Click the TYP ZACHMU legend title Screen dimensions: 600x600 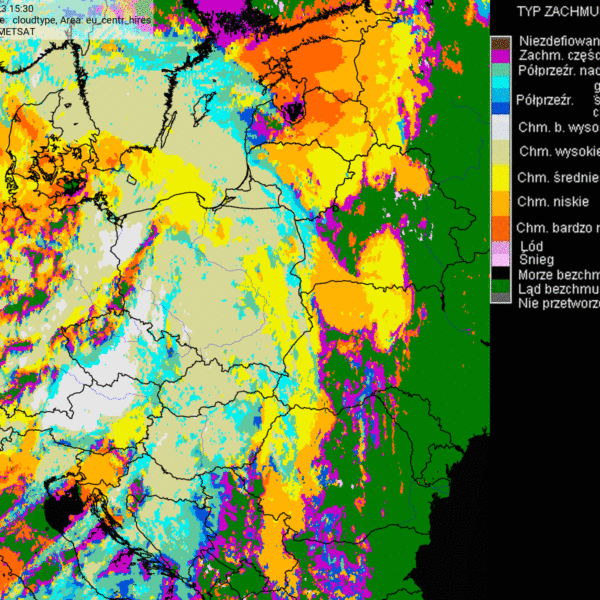[557, 11]
